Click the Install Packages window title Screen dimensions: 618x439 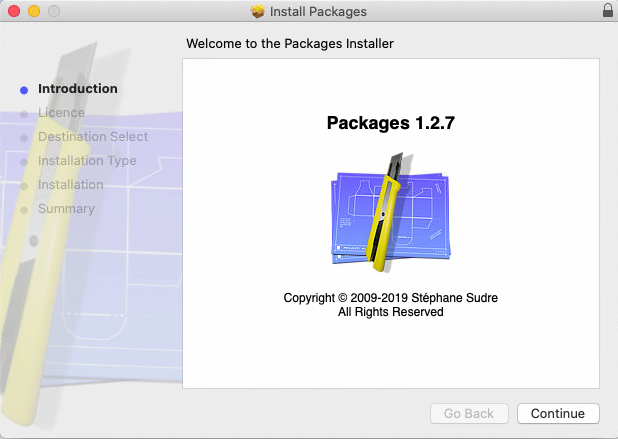pos(318,11)
